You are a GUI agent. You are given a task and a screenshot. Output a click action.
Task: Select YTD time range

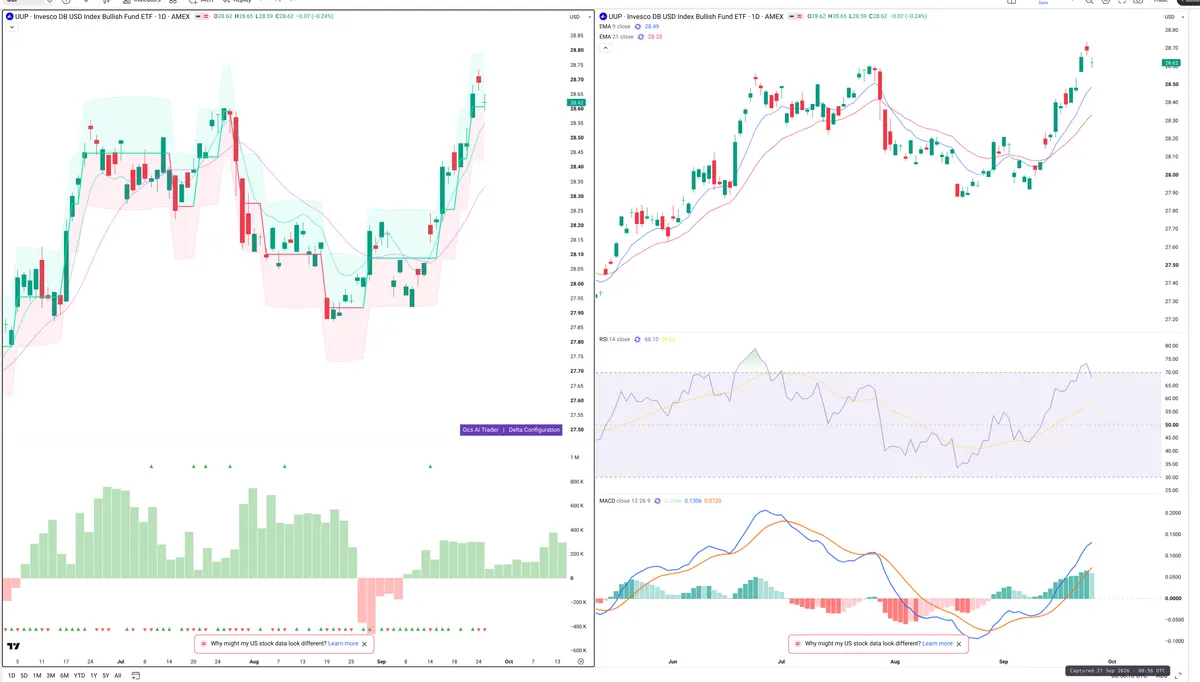[x=79, y=676]
